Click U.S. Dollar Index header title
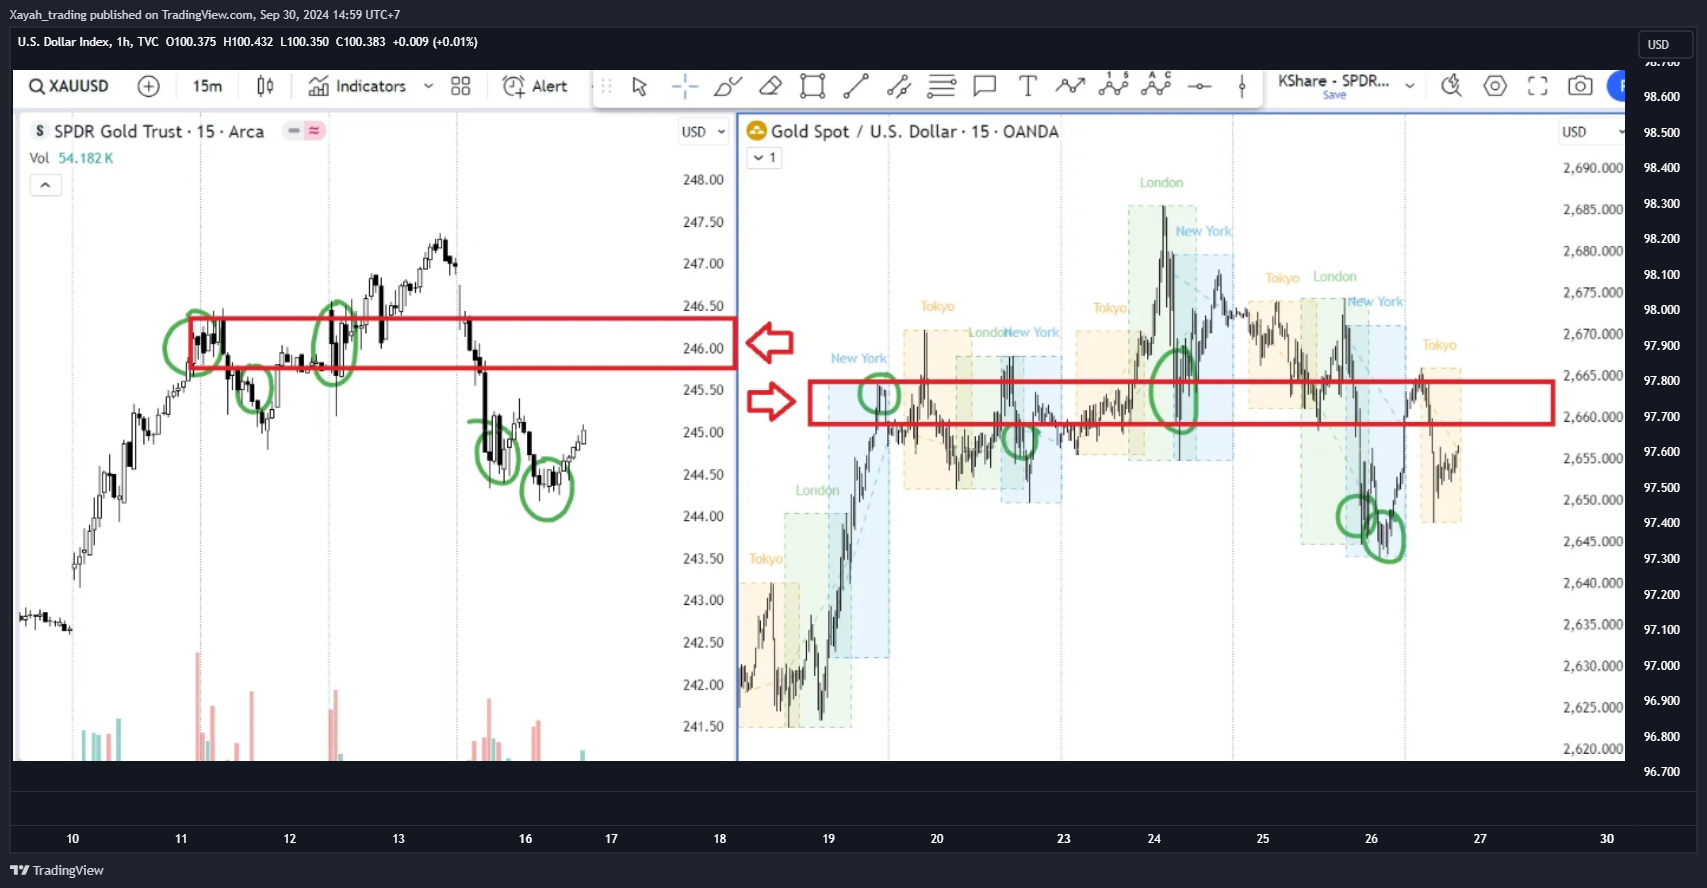The height and width of the screenshot is (888, 1707). 63,42
